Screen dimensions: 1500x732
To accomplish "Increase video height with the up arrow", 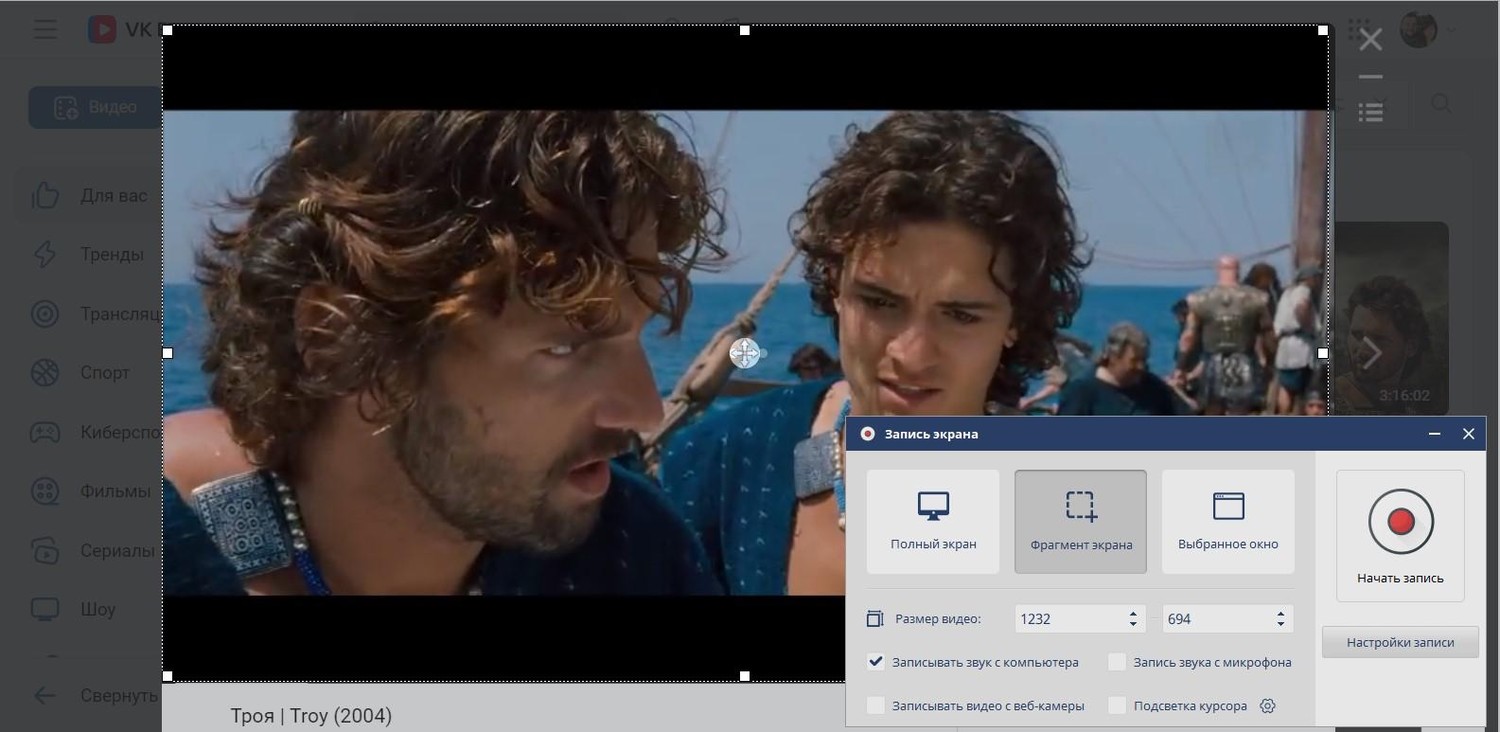I will (1281, 614).
